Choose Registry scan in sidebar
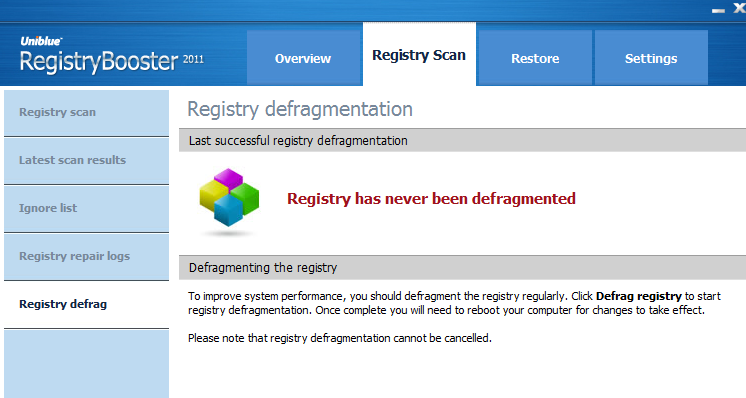This screenshot has width=746, height=398. point(86,113)
